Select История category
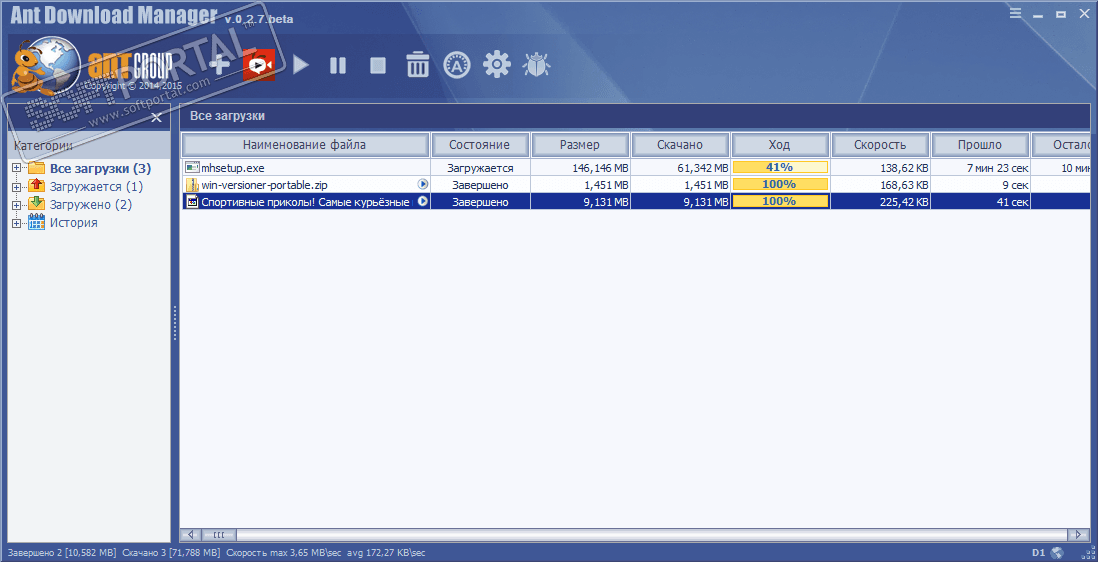Viewport: 1098px width, 562px height. click(x=74, y=223)
